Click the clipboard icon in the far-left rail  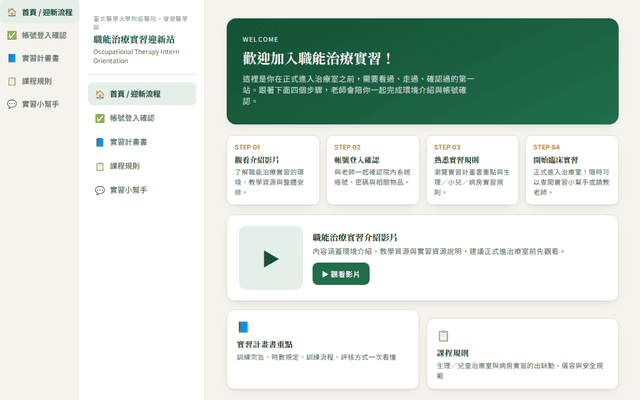click(x=12, y=81)
